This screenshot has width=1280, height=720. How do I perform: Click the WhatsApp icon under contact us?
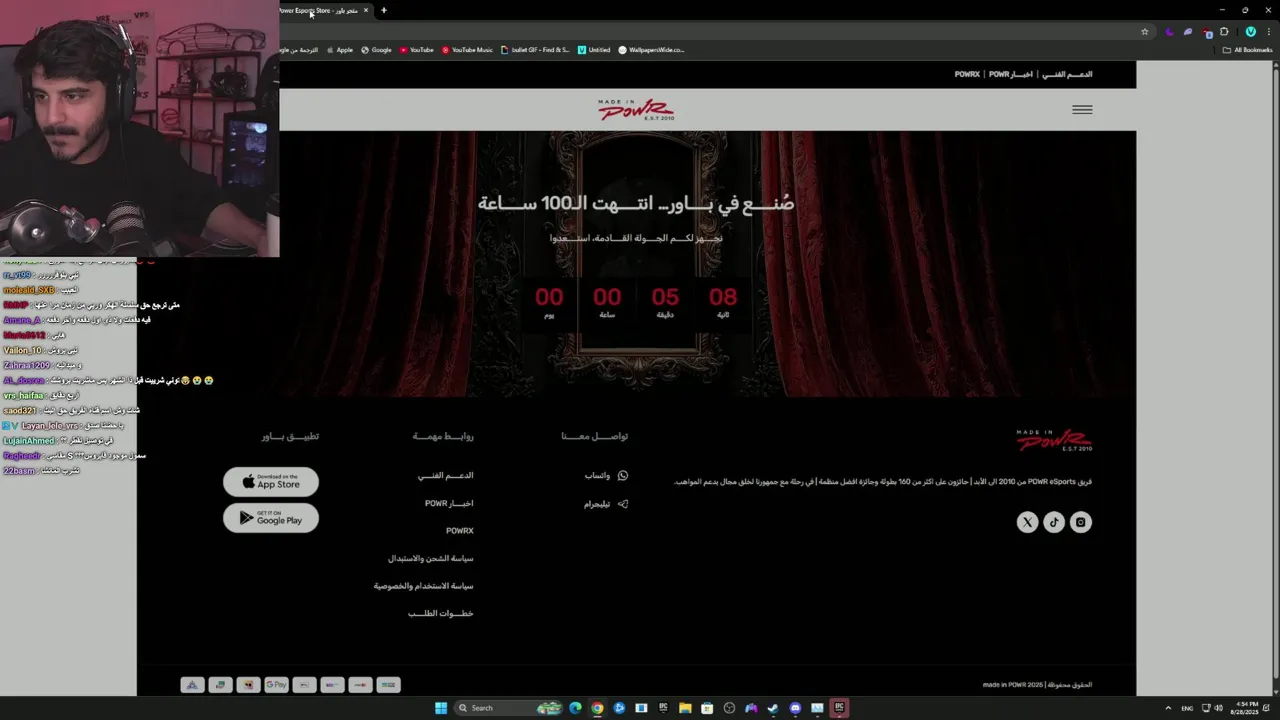pyautogui.click(x=623, y=476)
